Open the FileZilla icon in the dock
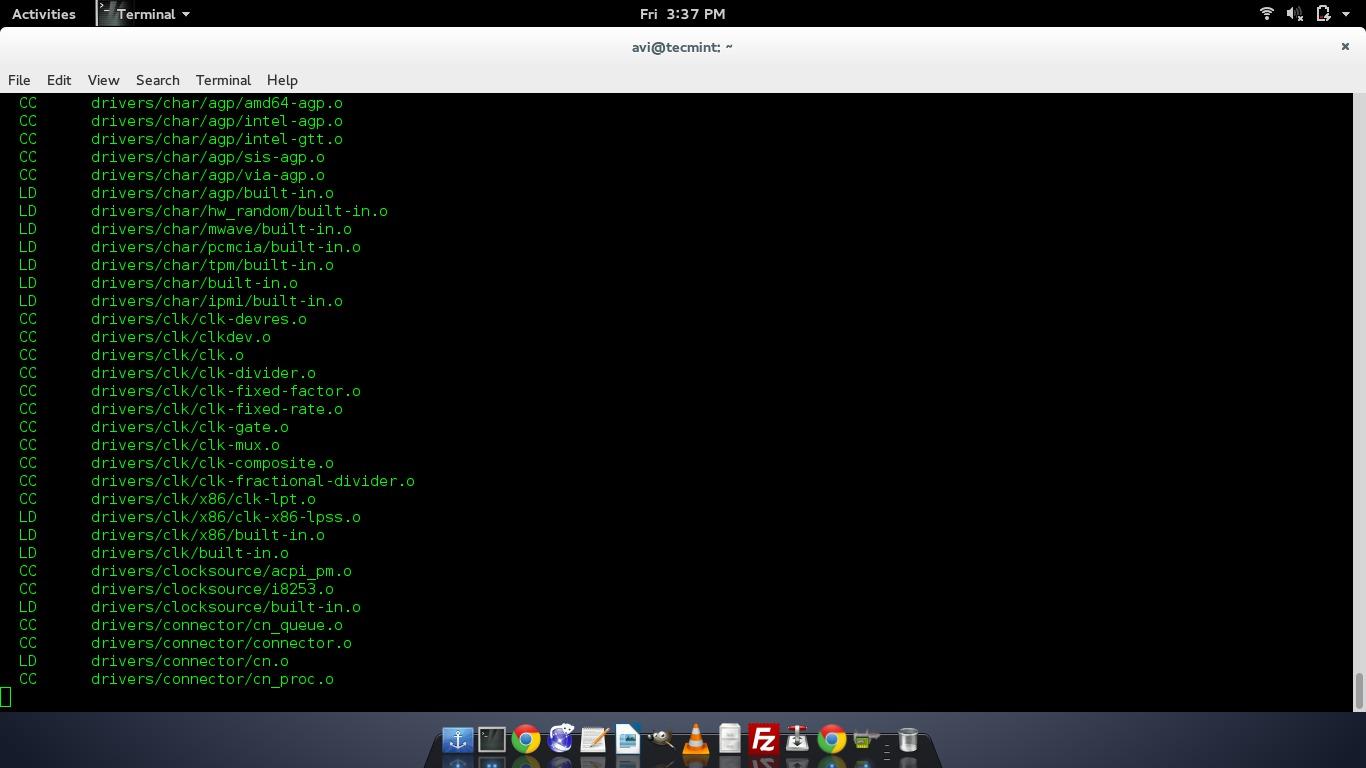1366x768 pixels. point(763,740)
